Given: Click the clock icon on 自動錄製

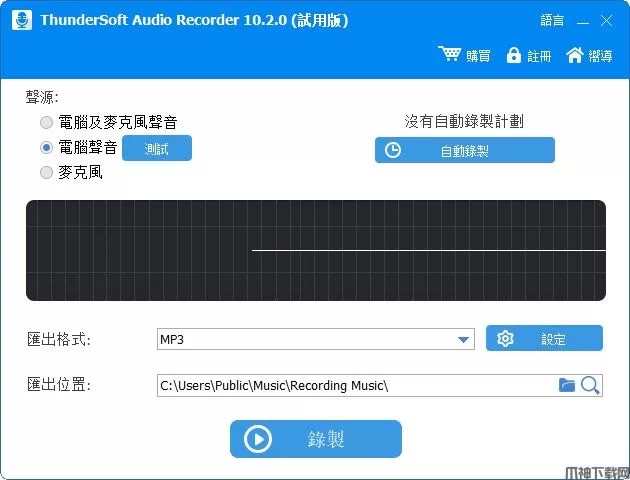Looking at the screenshot, I should [393, 150].
